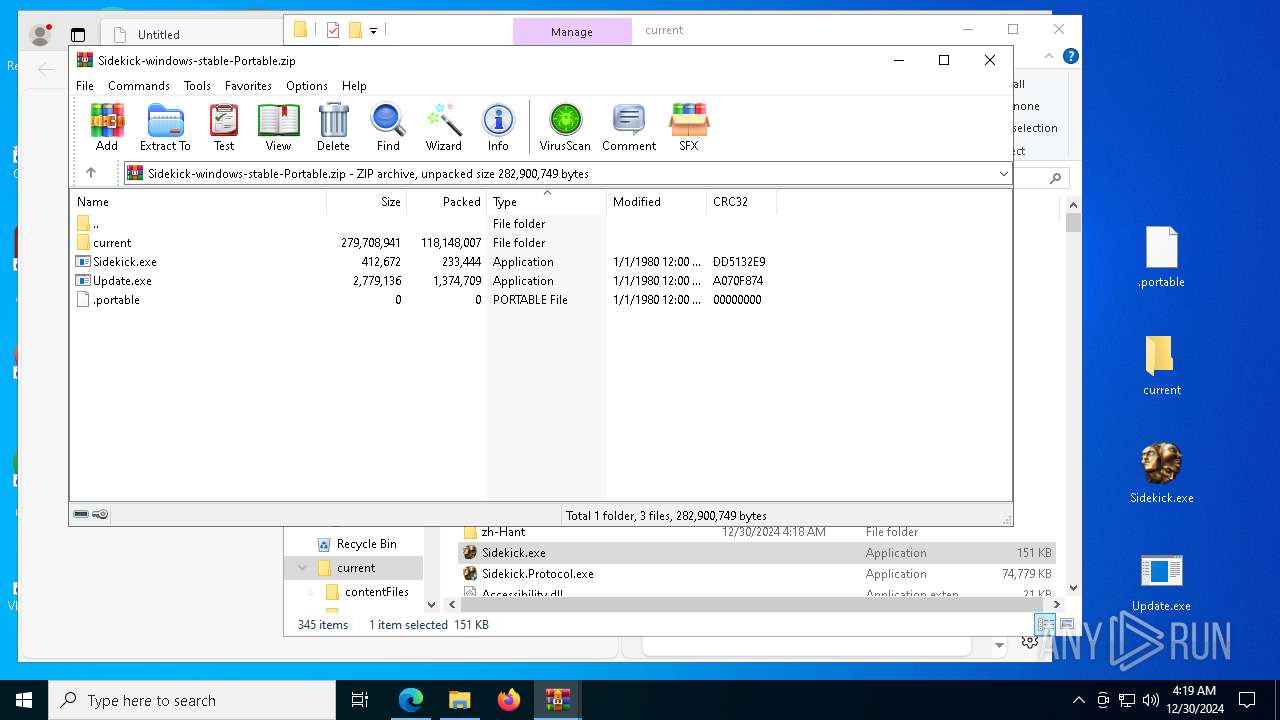This screenshot has height=720, width=1280.
Task: Select Sidekick.Protocol.exe in File Explorer
Action: [757, 574]
